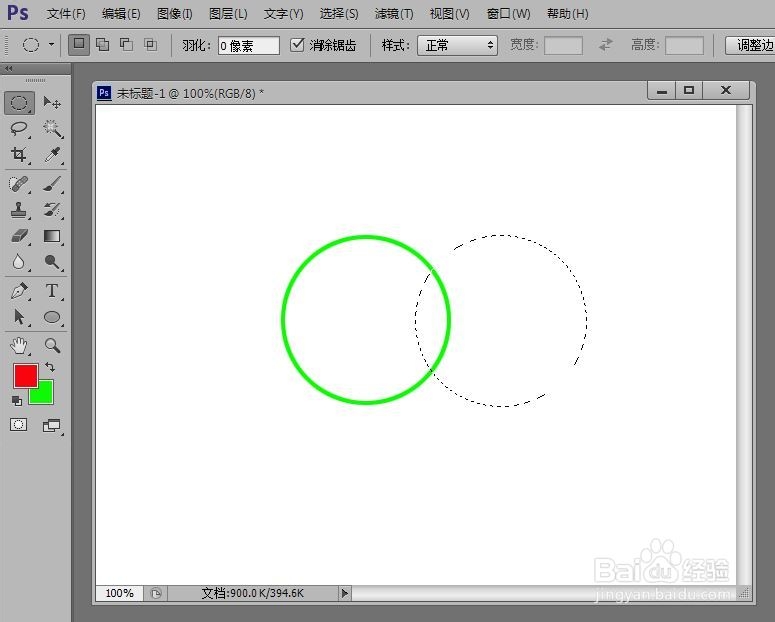775x622 pixels.
Task: Toggle the anti-alias checkbox
Action: point(297,44)
